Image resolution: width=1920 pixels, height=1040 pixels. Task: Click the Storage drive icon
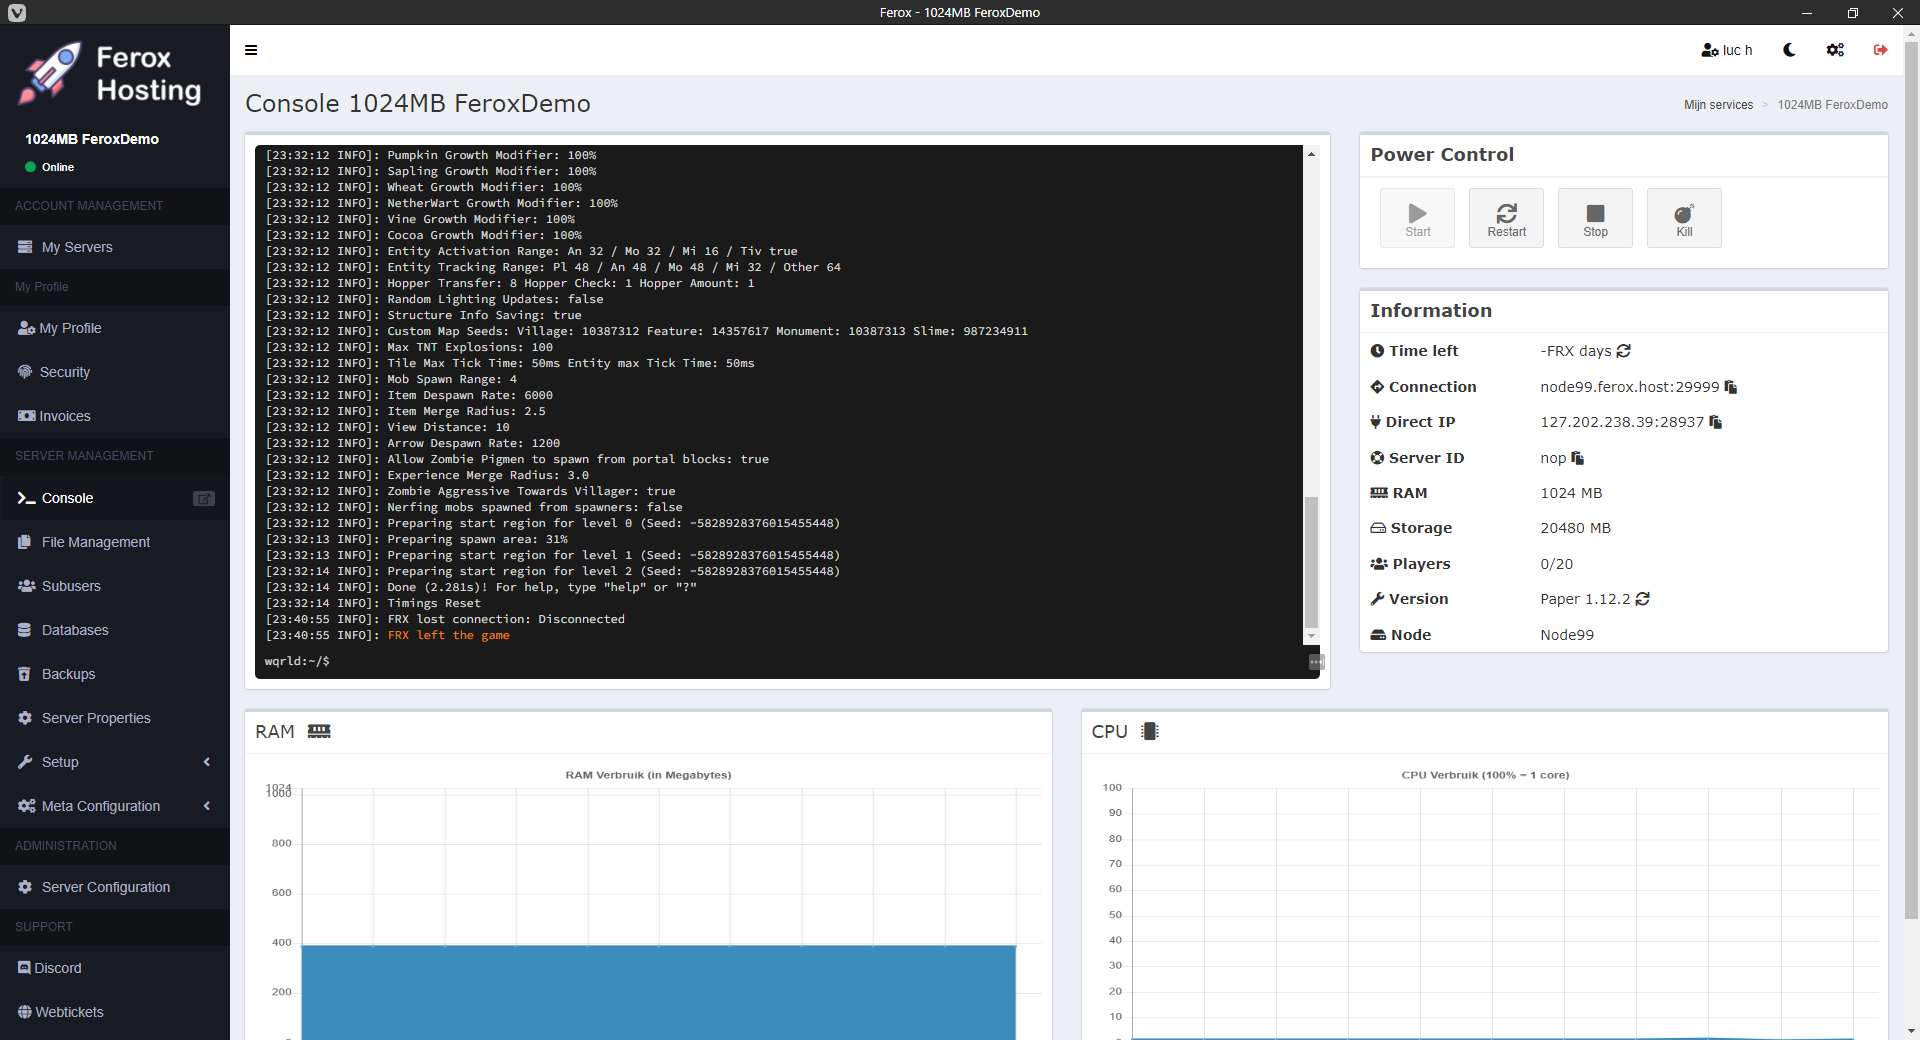click(1378, 528)
